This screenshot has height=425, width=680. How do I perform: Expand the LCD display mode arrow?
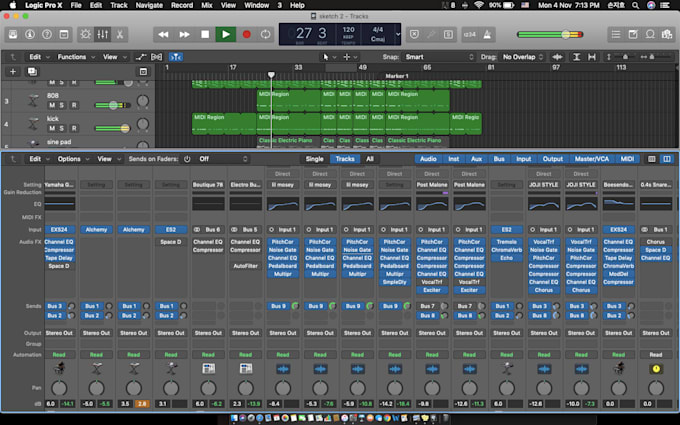click(398, 35)
